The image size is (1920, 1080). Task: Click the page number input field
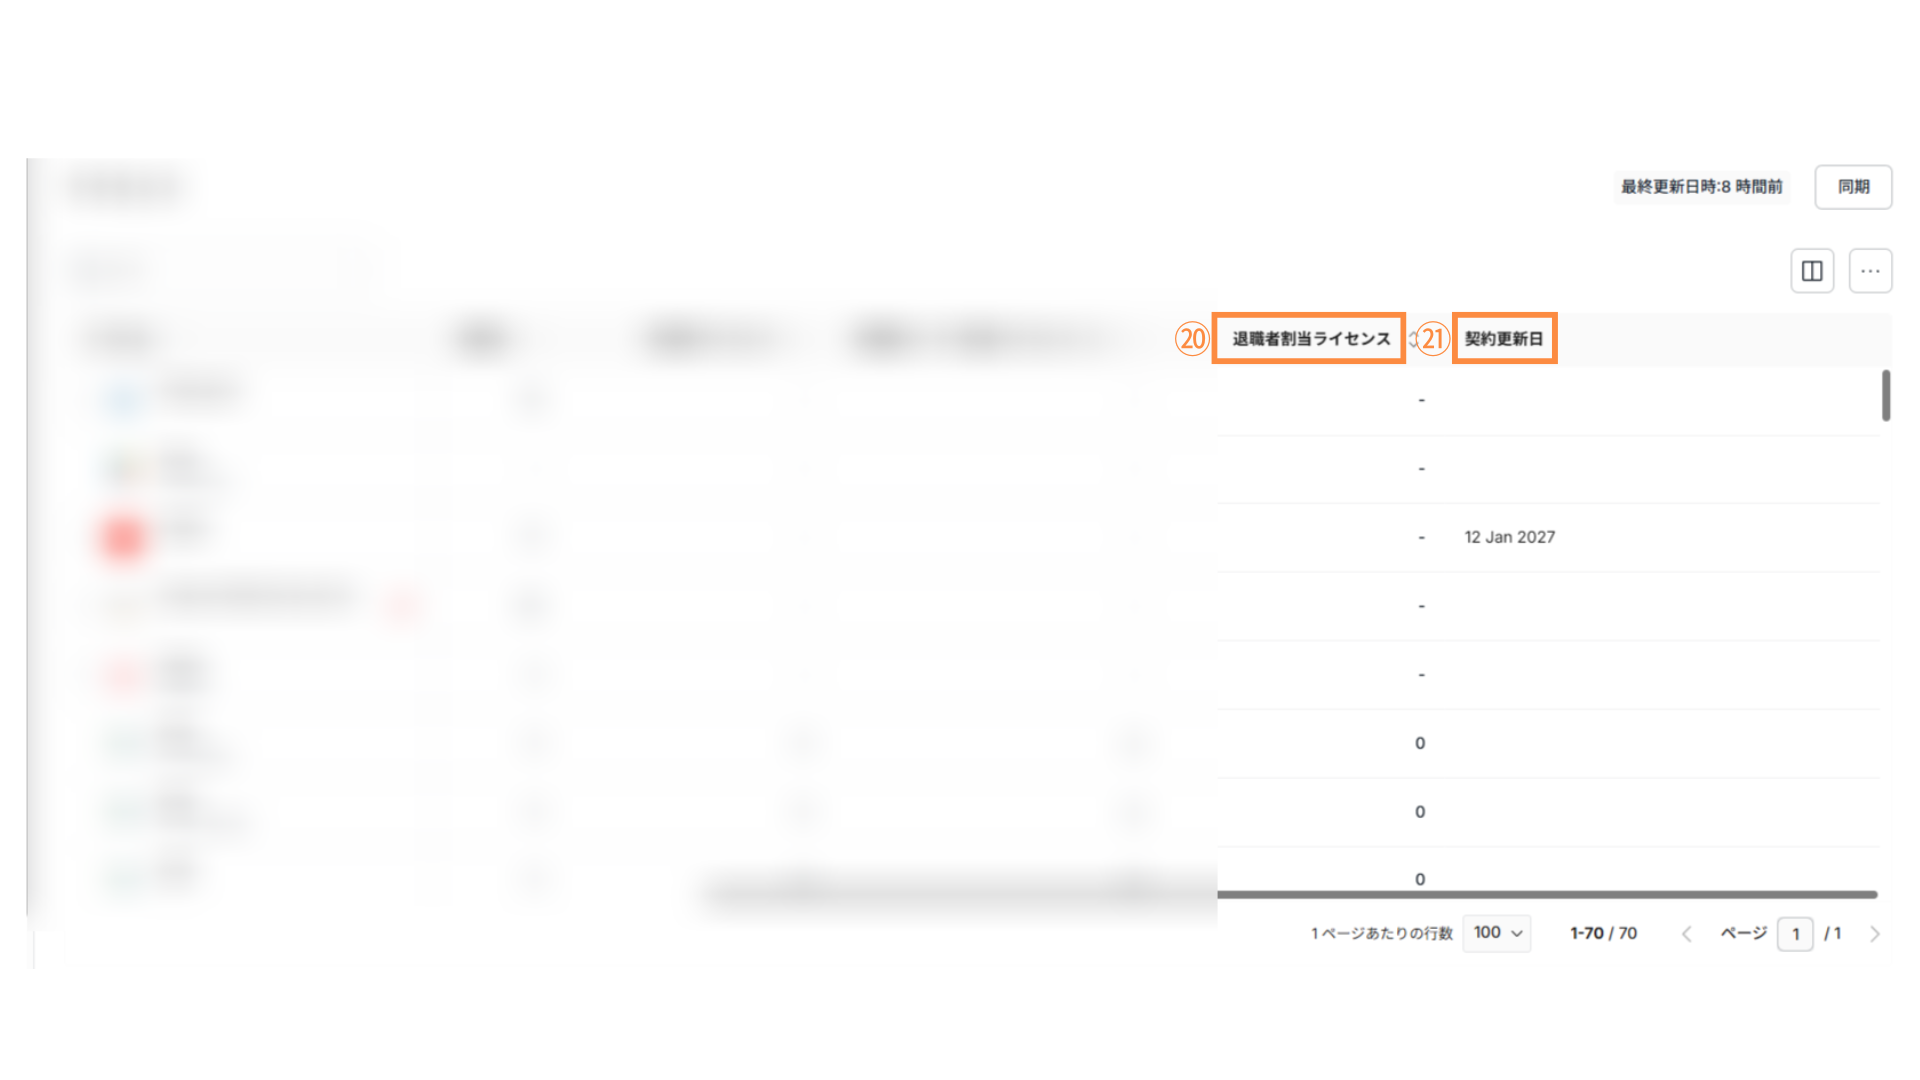click(1795, 934)
